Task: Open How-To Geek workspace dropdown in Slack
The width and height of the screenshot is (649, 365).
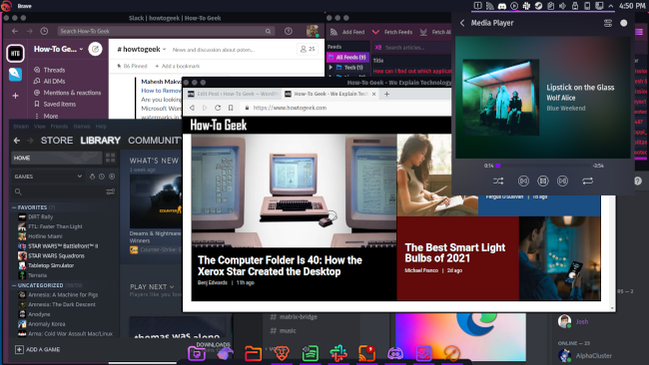Action: [58, 49]
